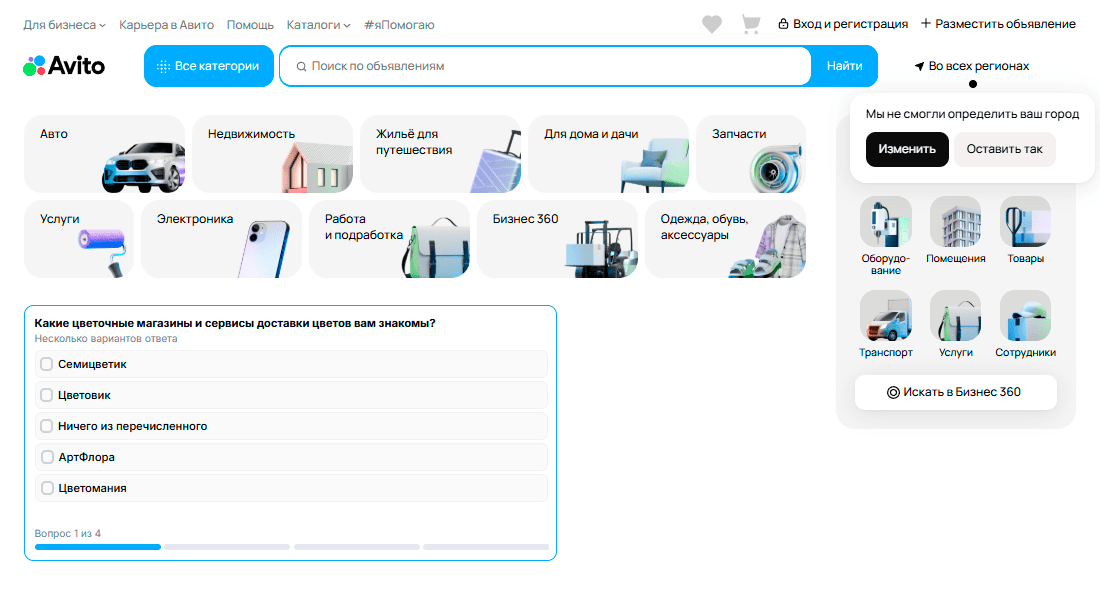The height and width of the screenshot is (600, 1100).
Task: Check the Семицветик option
Action: click(47, 364)
